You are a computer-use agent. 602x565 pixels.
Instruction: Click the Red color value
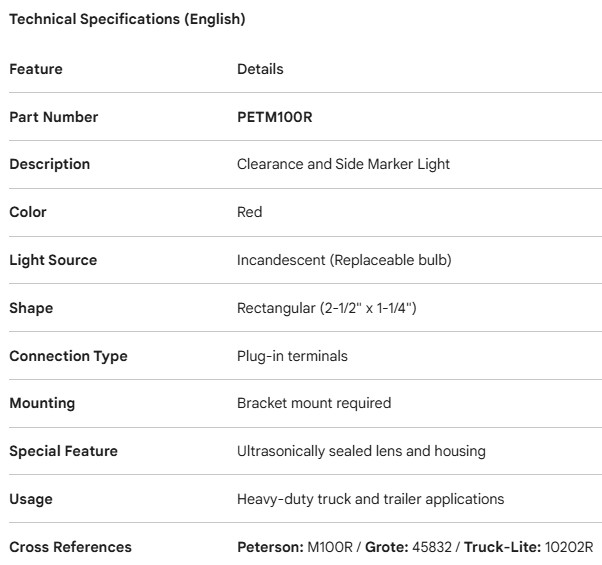pos(250,212)
